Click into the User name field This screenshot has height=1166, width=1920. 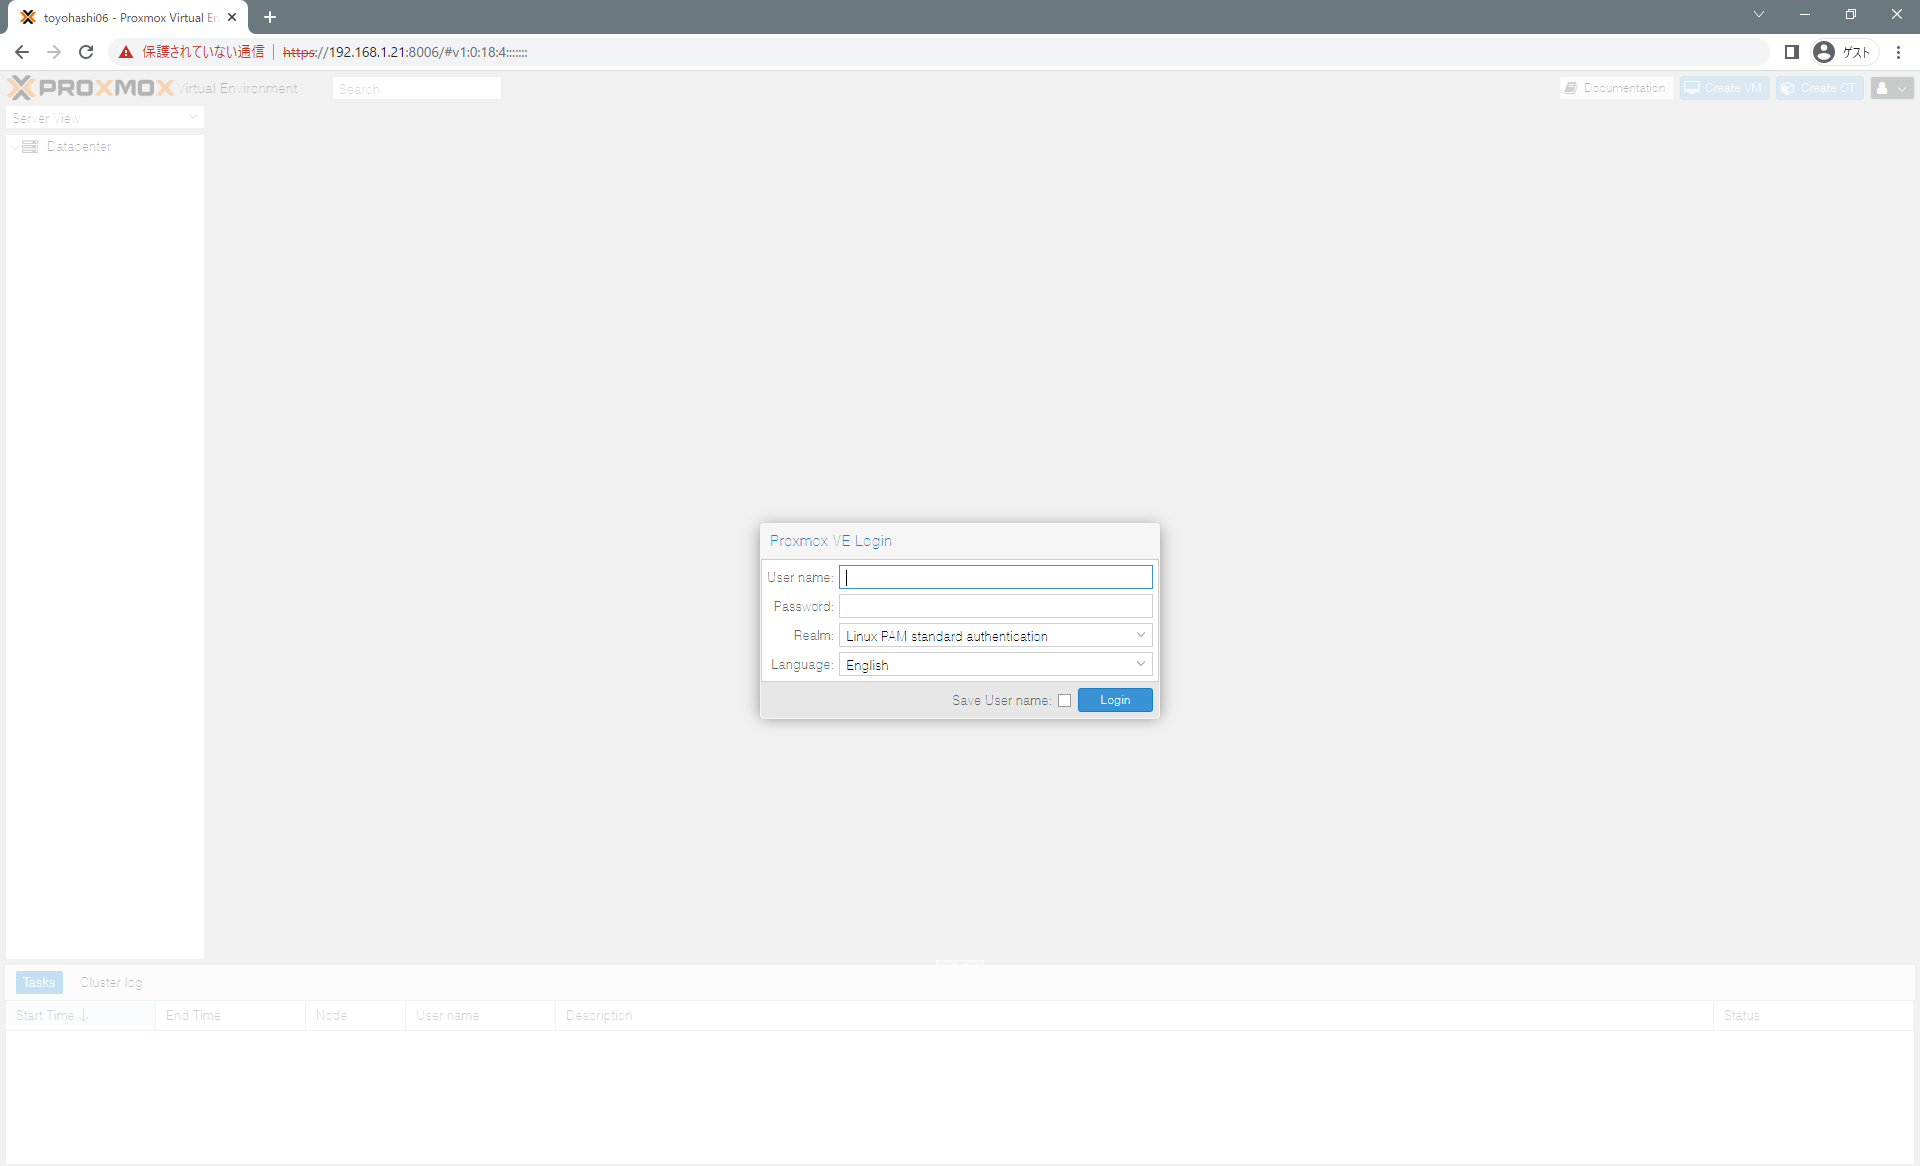tap(995, 577)
